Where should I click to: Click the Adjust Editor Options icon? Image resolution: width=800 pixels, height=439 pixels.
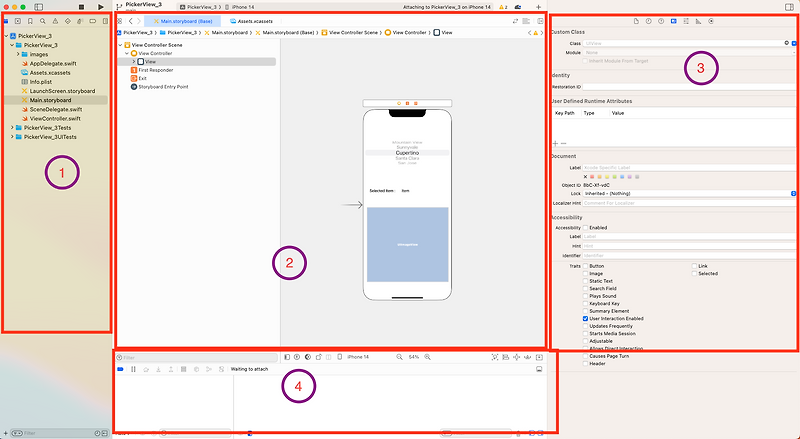point(526,21)
